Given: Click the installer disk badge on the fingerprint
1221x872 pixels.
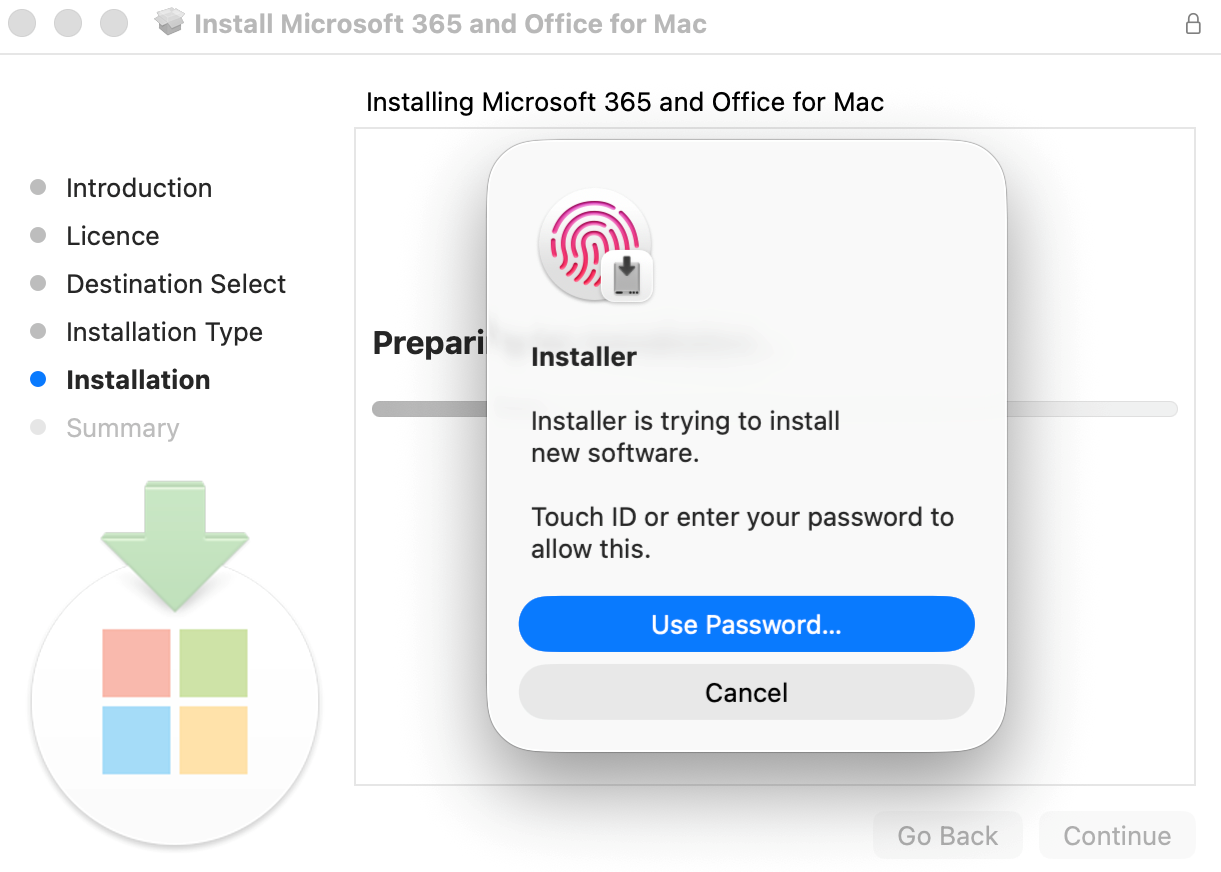Looking at the screenshot, I should point(627,276).
